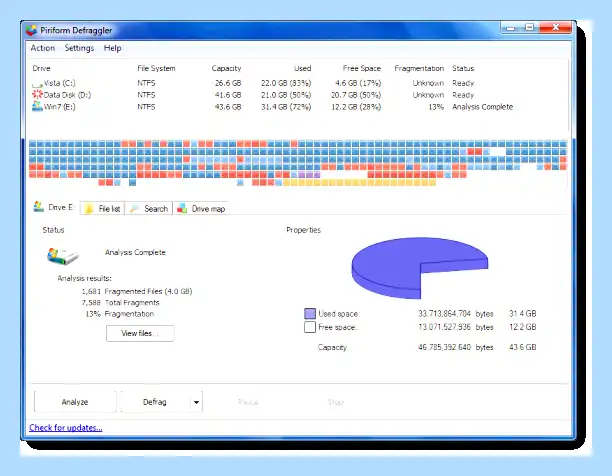Switch to the File list tab
The width and height of the screenshot is (612, 476).
pos(103,209)
